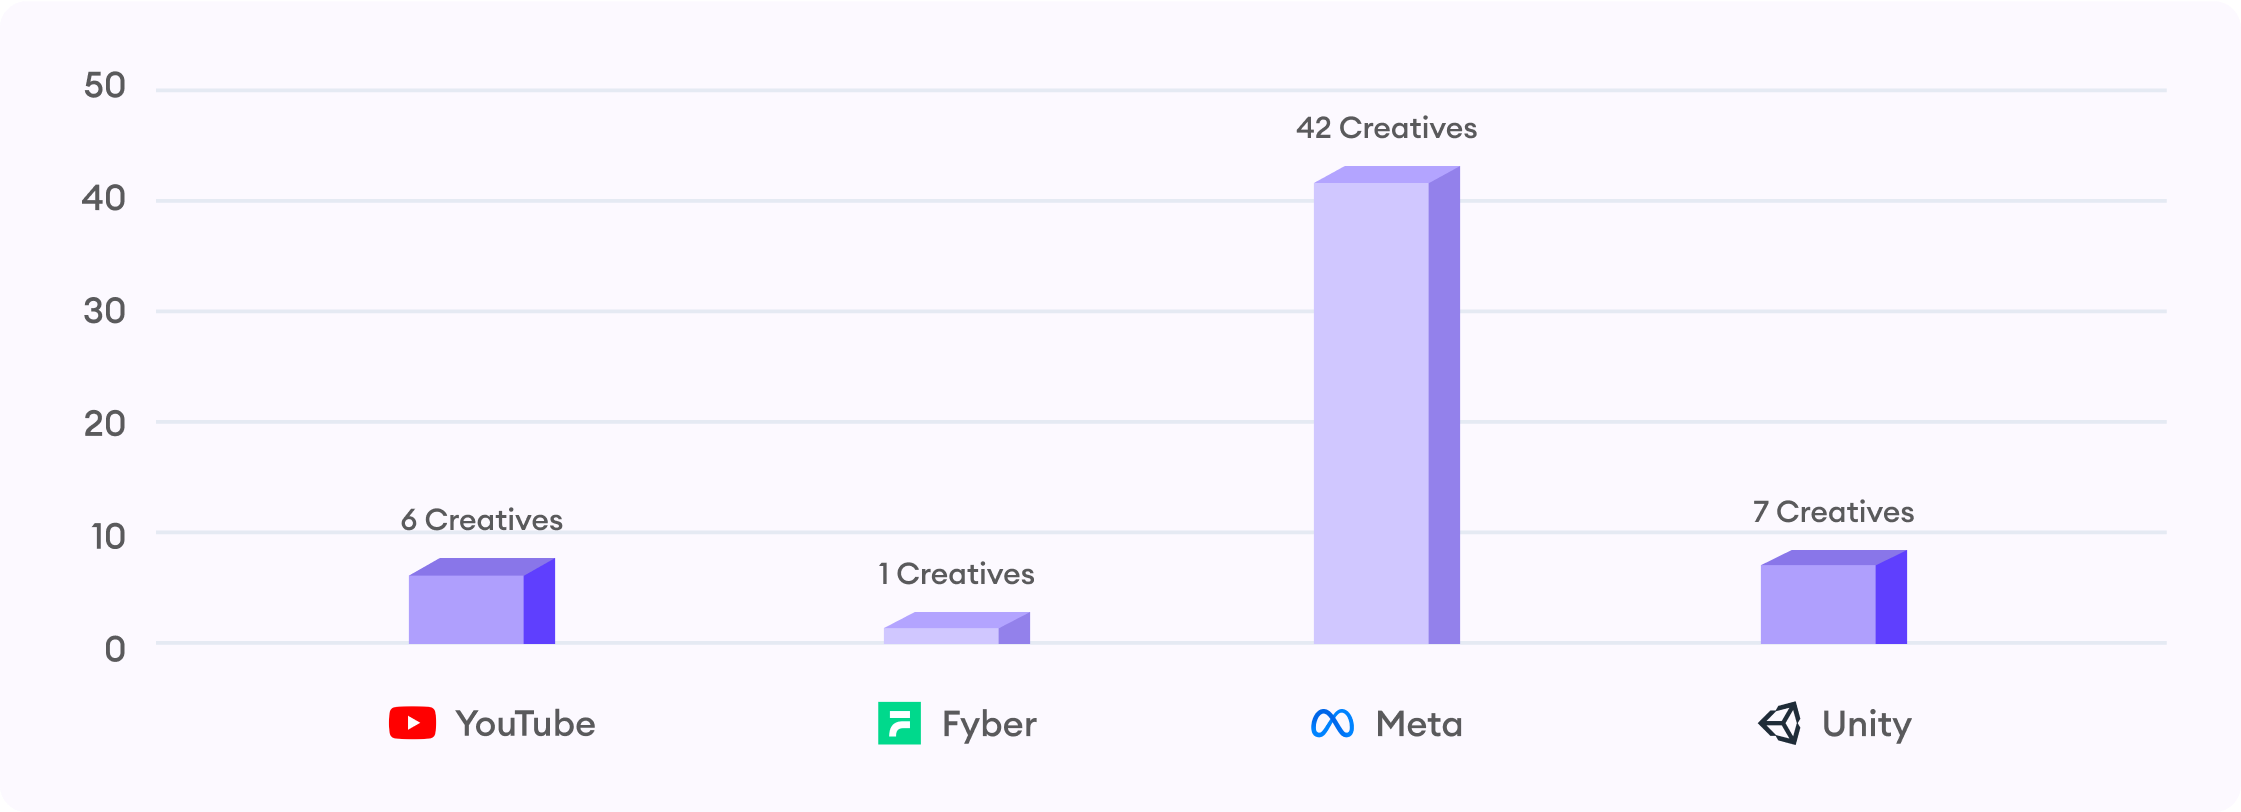Click the '6 Creatives' data label
The height and width of the screenshot is (812, 2241).
pos(482,520)
